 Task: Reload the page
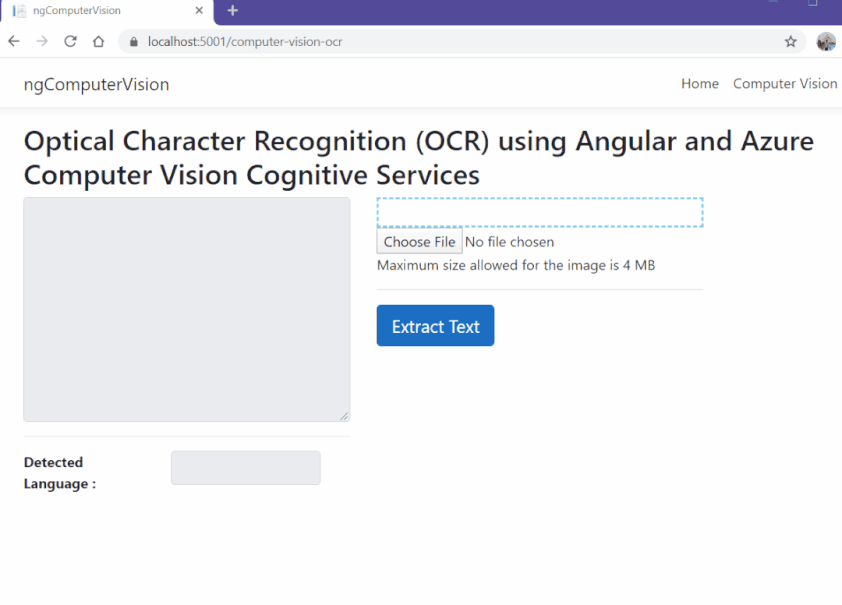69,41
